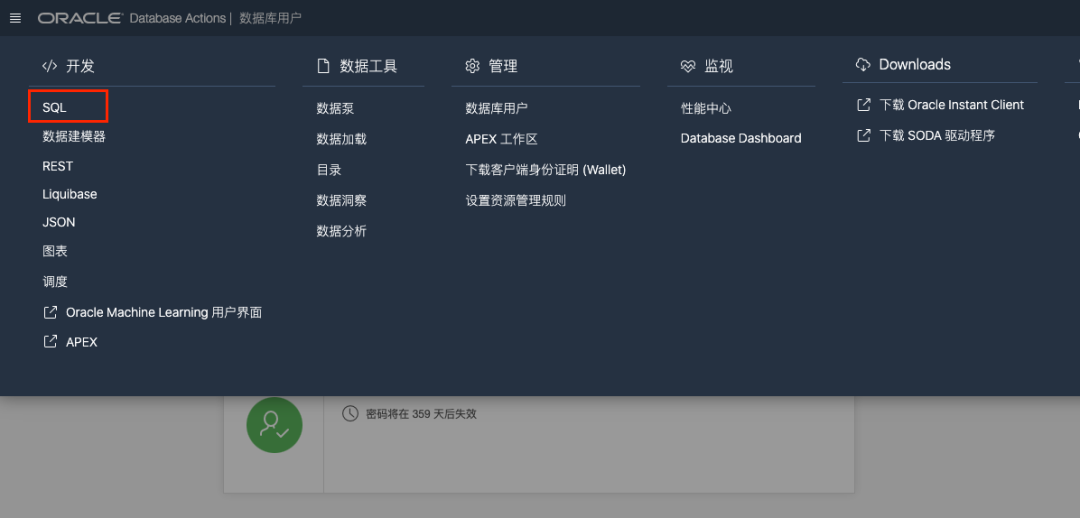1080x518 pixels.
Task: Click the 监视 section heading
Action: (718, 66)
